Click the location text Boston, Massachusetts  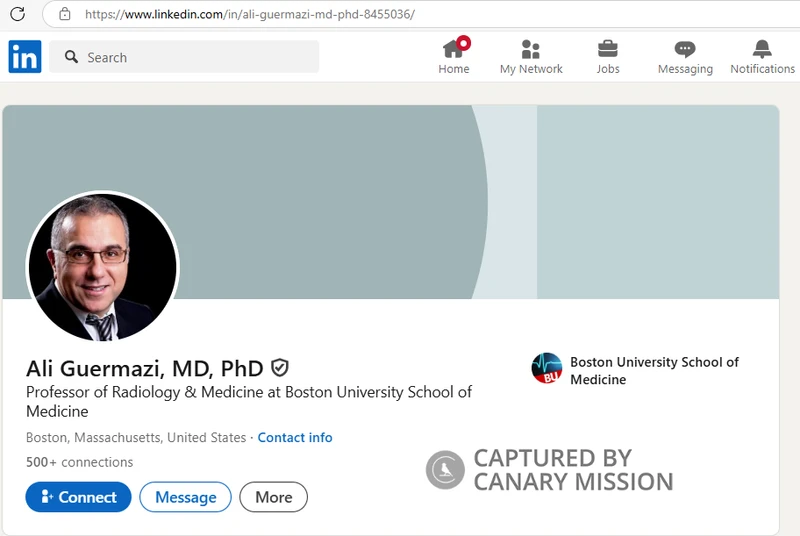[136, 438]
